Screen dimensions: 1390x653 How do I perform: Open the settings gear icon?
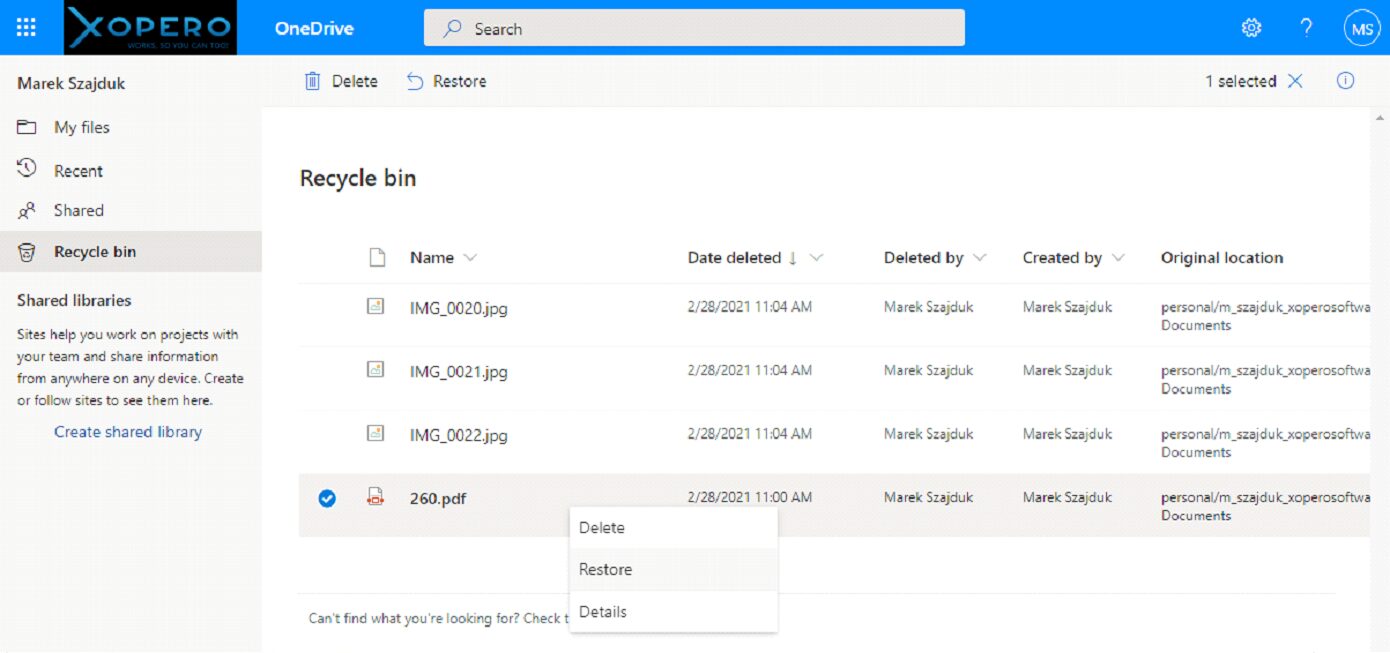tap(1251, 28)
